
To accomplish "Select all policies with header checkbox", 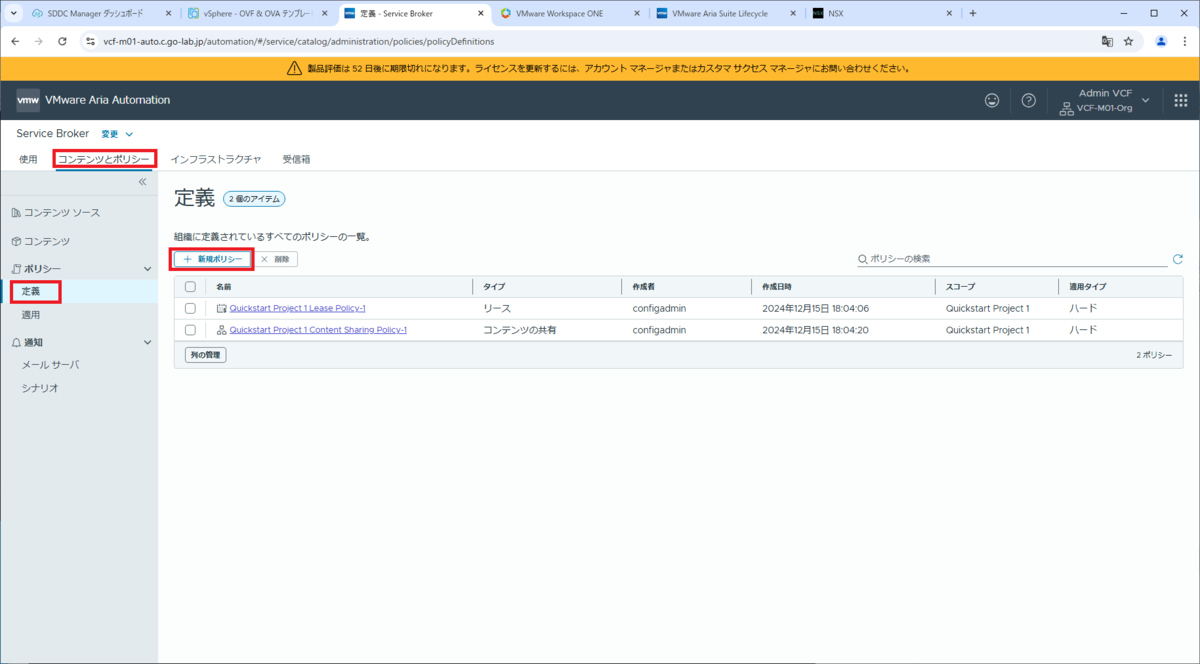I will [x=190, y=287].
